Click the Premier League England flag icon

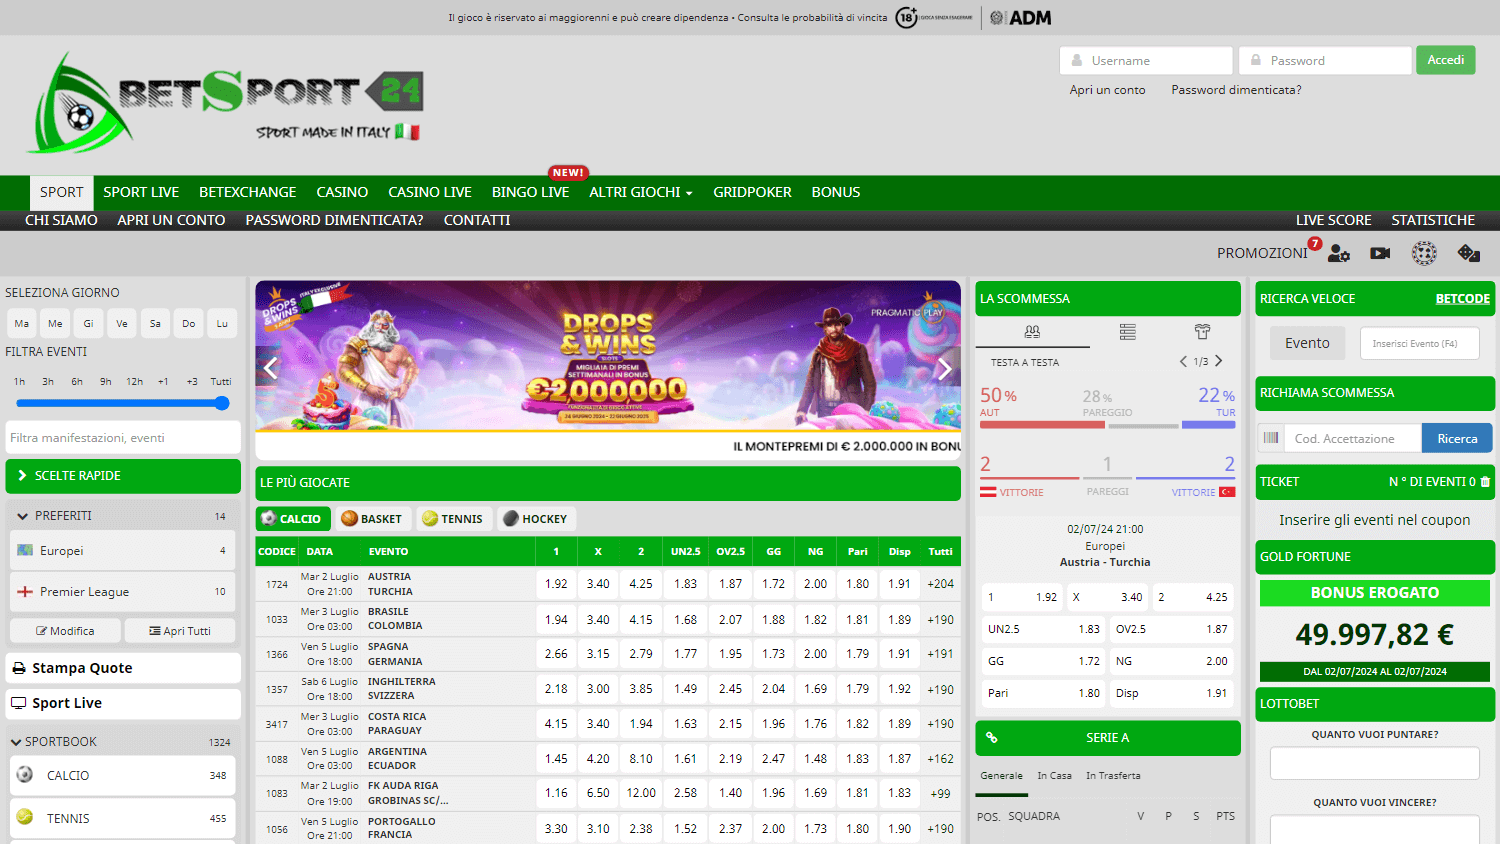tap(25, 592)
